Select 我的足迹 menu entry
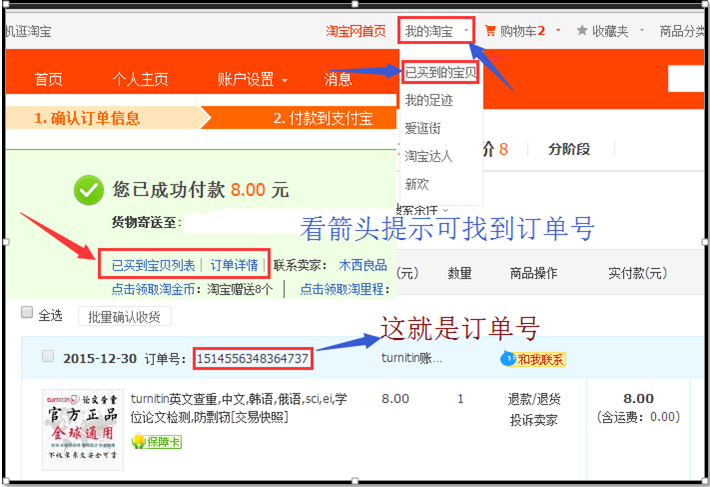710x487 pixels. [429, 100]
